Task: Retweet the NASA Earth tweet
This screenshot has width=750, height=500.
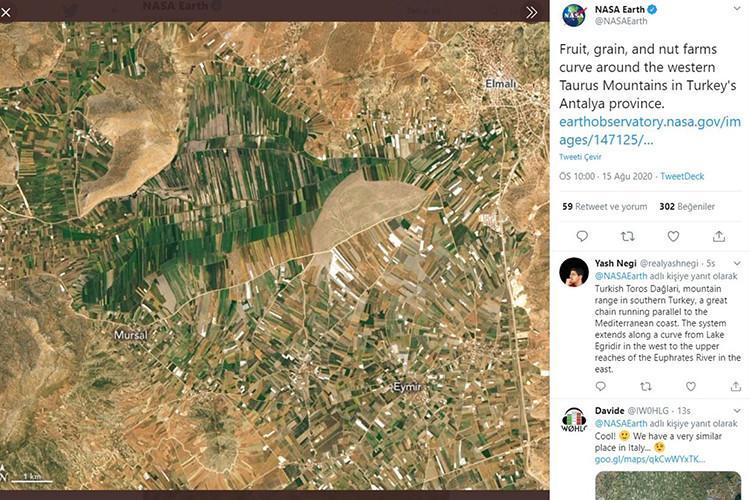Action: [x=628, y=236]
